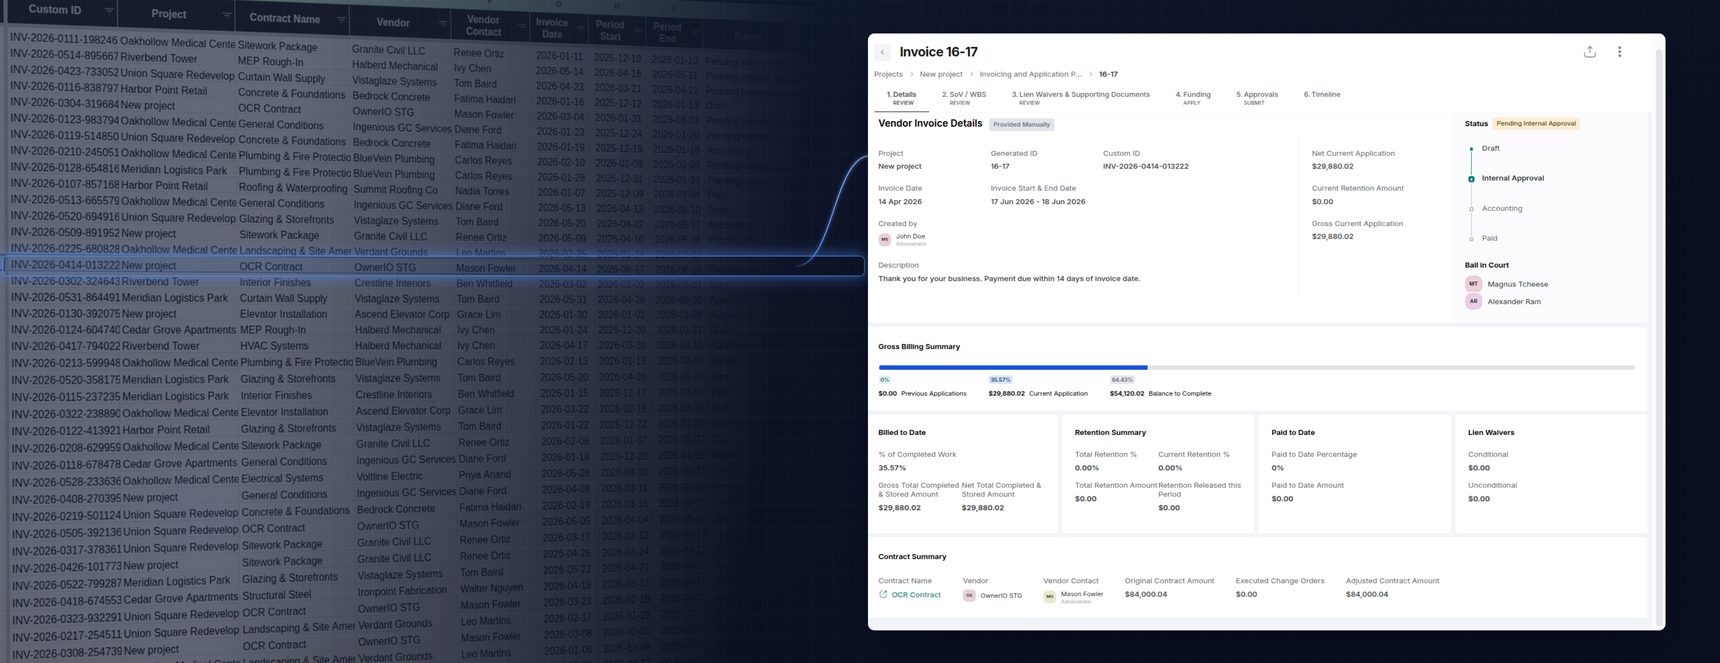The image size is (1720, 663).
Task: Select highlighted row INV-2026-0414-013222 in the table
Action: [x=434, y=266]
